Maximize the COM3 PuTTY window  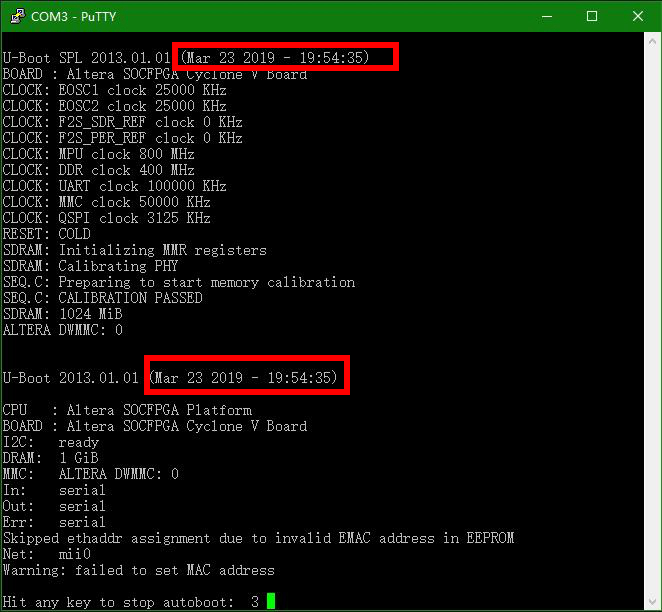tap(592, 16)
